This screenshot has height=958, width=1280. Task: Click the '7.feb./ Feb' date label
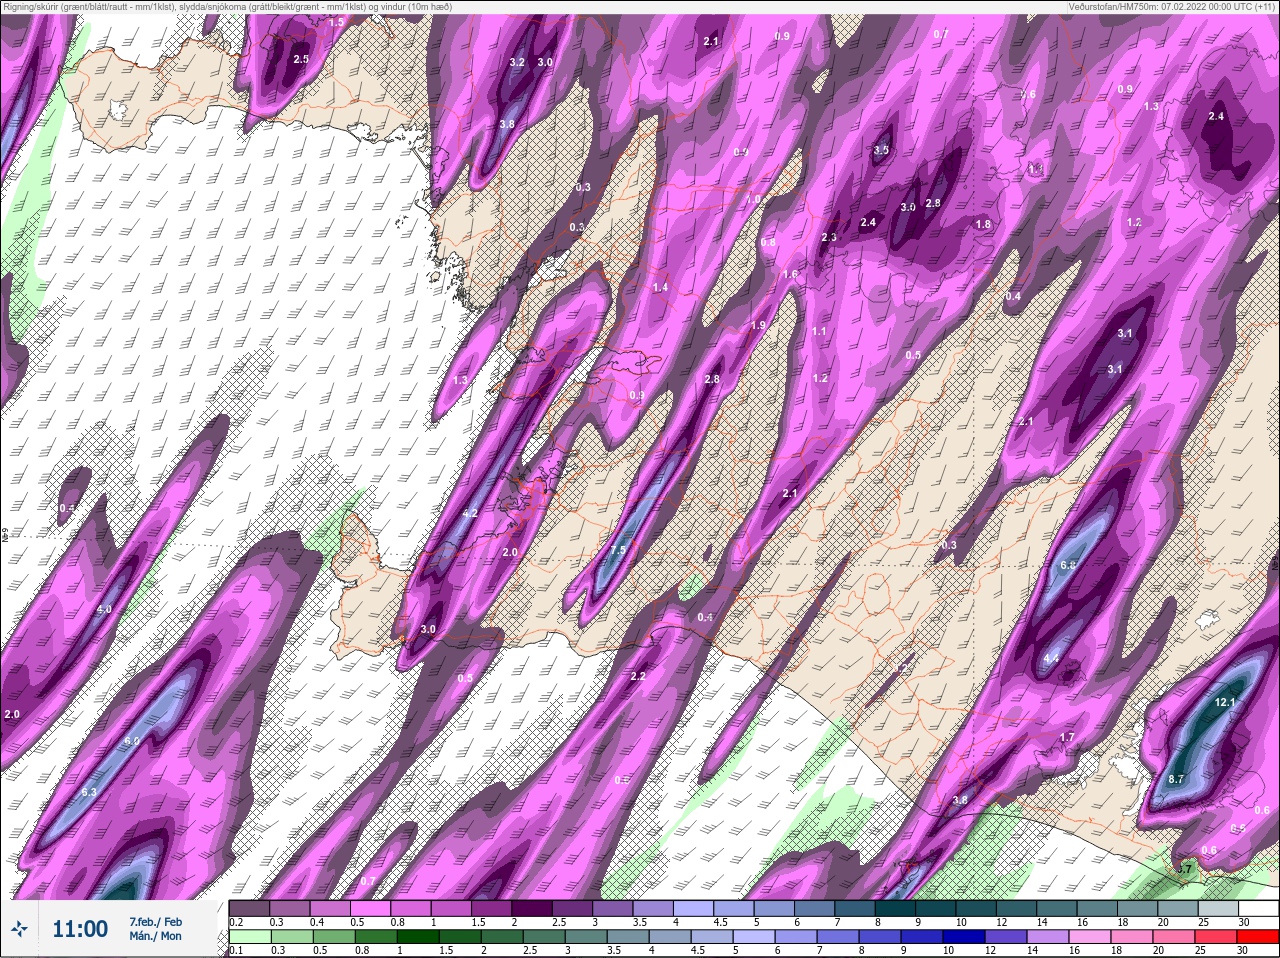pos(155,921)
